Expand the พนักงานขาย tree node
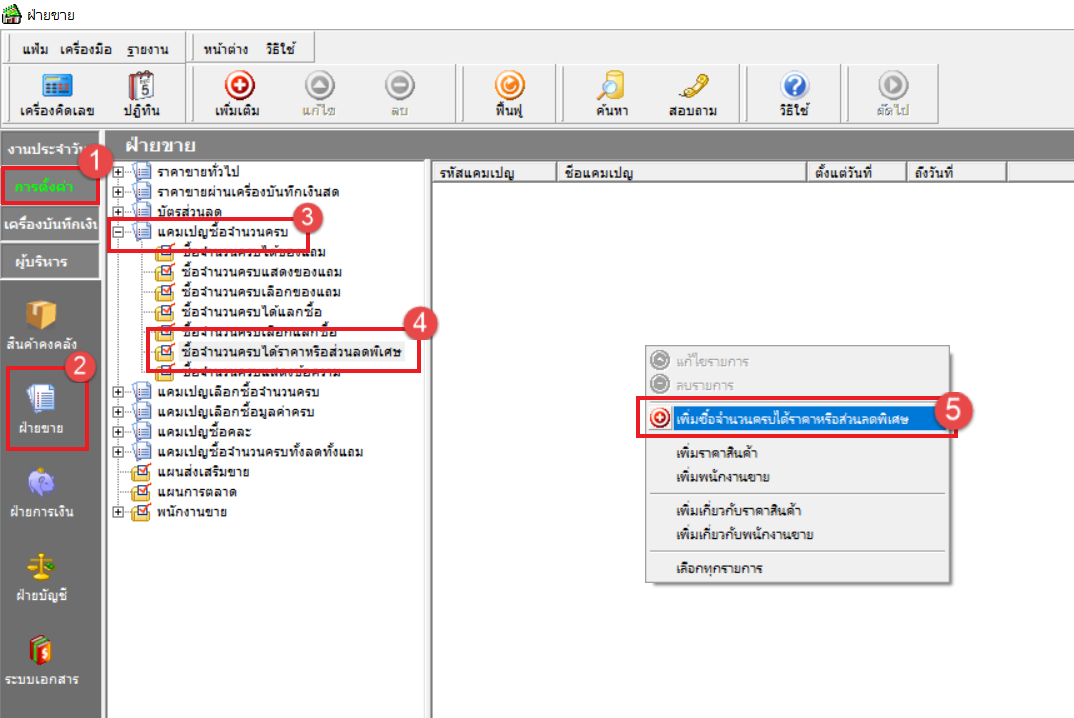The image size is (1074, 718). point(119,512)
